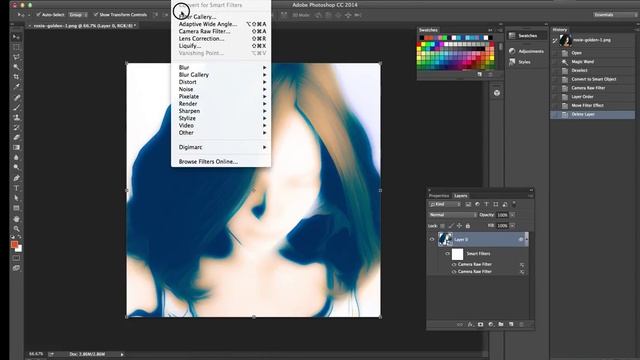
Task: Toggle visibility of second Camera Raw Filter
Action: coord(454,271)
